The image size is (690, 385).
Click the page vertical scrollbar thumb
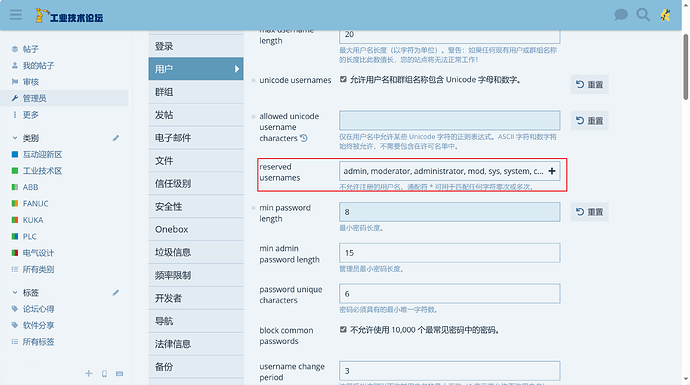click(x=686, y=67)
